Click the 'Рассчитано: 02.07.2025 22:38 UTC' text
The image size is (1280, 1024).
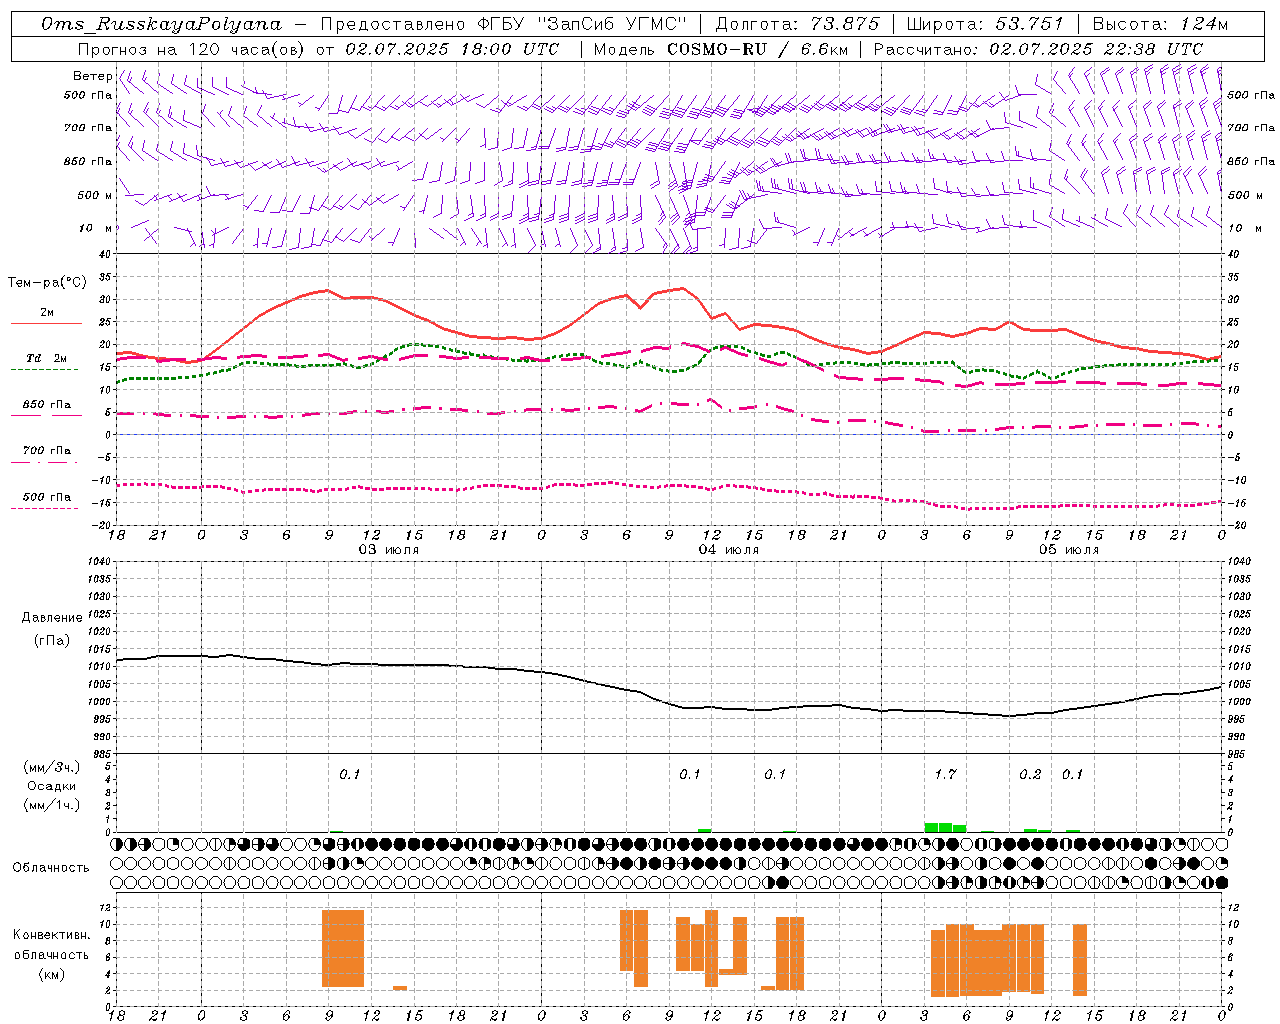(x=1038, y=49)
